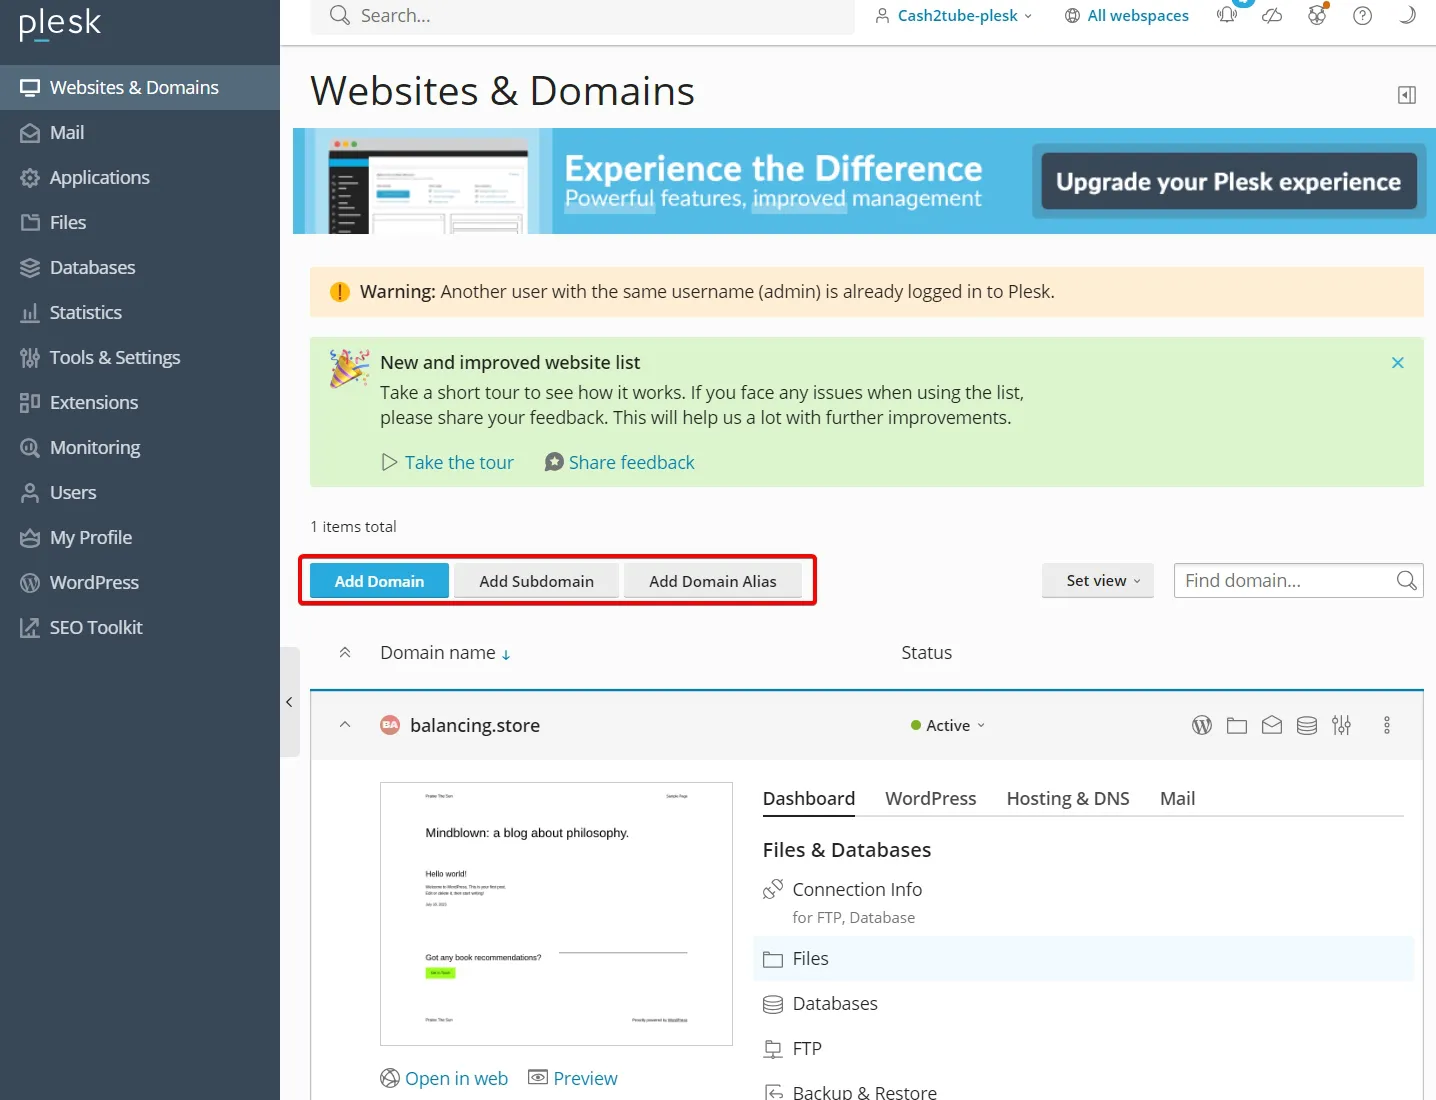This screenshot has height=1100, width=1436.
Task: Open the All webspaces selector
Action: (x=1127, y=15)
